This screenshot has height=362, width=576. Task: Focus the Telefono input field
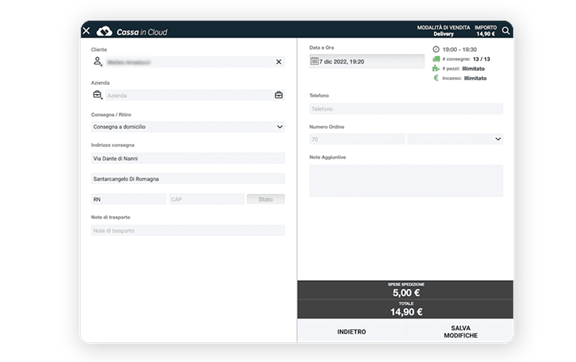(406, 109)
